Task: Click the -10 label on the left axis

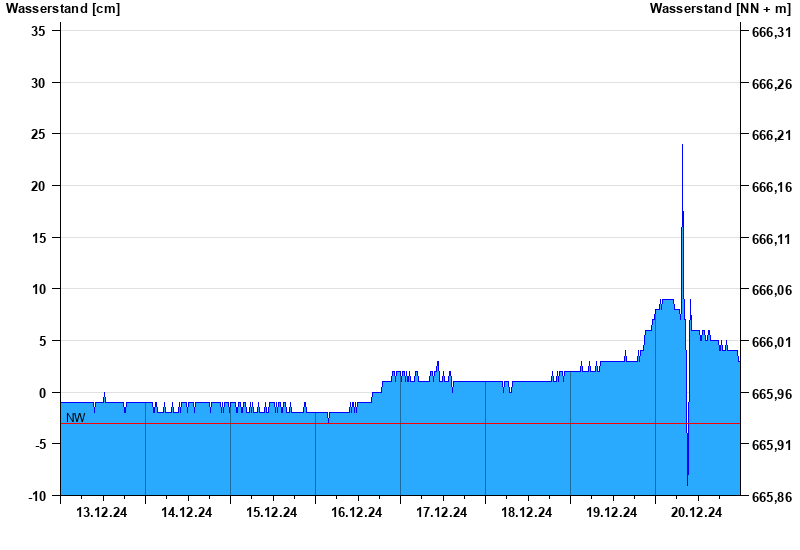Action: click(x=37, y=496)
